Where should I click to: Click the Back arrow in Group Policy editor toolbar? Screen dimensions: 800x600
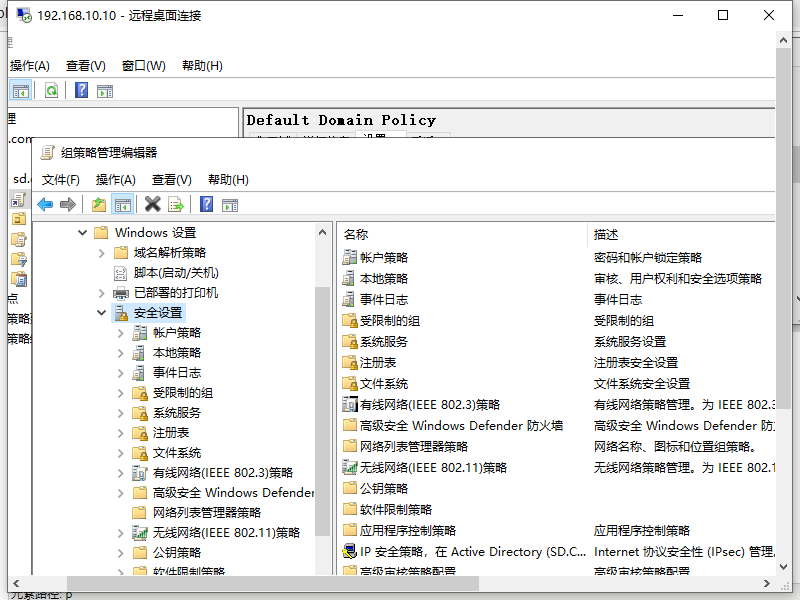click(x=45, y=205)
